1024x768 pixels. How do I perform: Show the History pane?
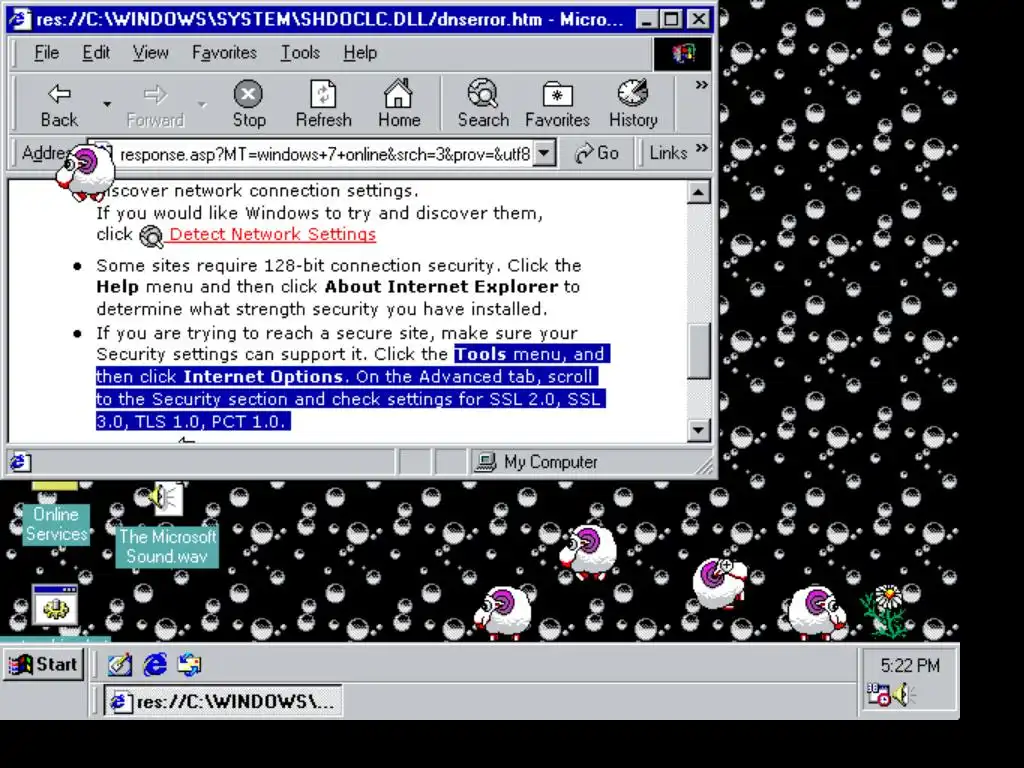[x=633, y=104]
